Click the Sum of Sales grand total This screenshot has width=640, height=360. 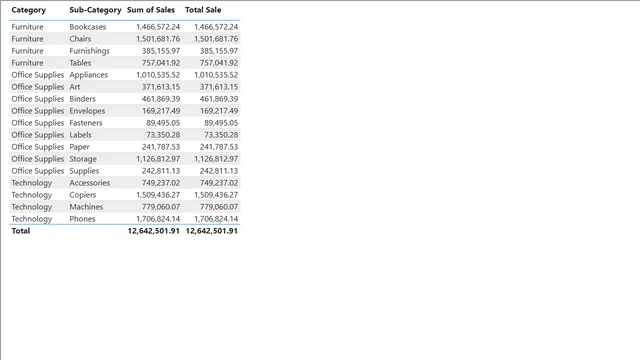(x=153, y=231)
